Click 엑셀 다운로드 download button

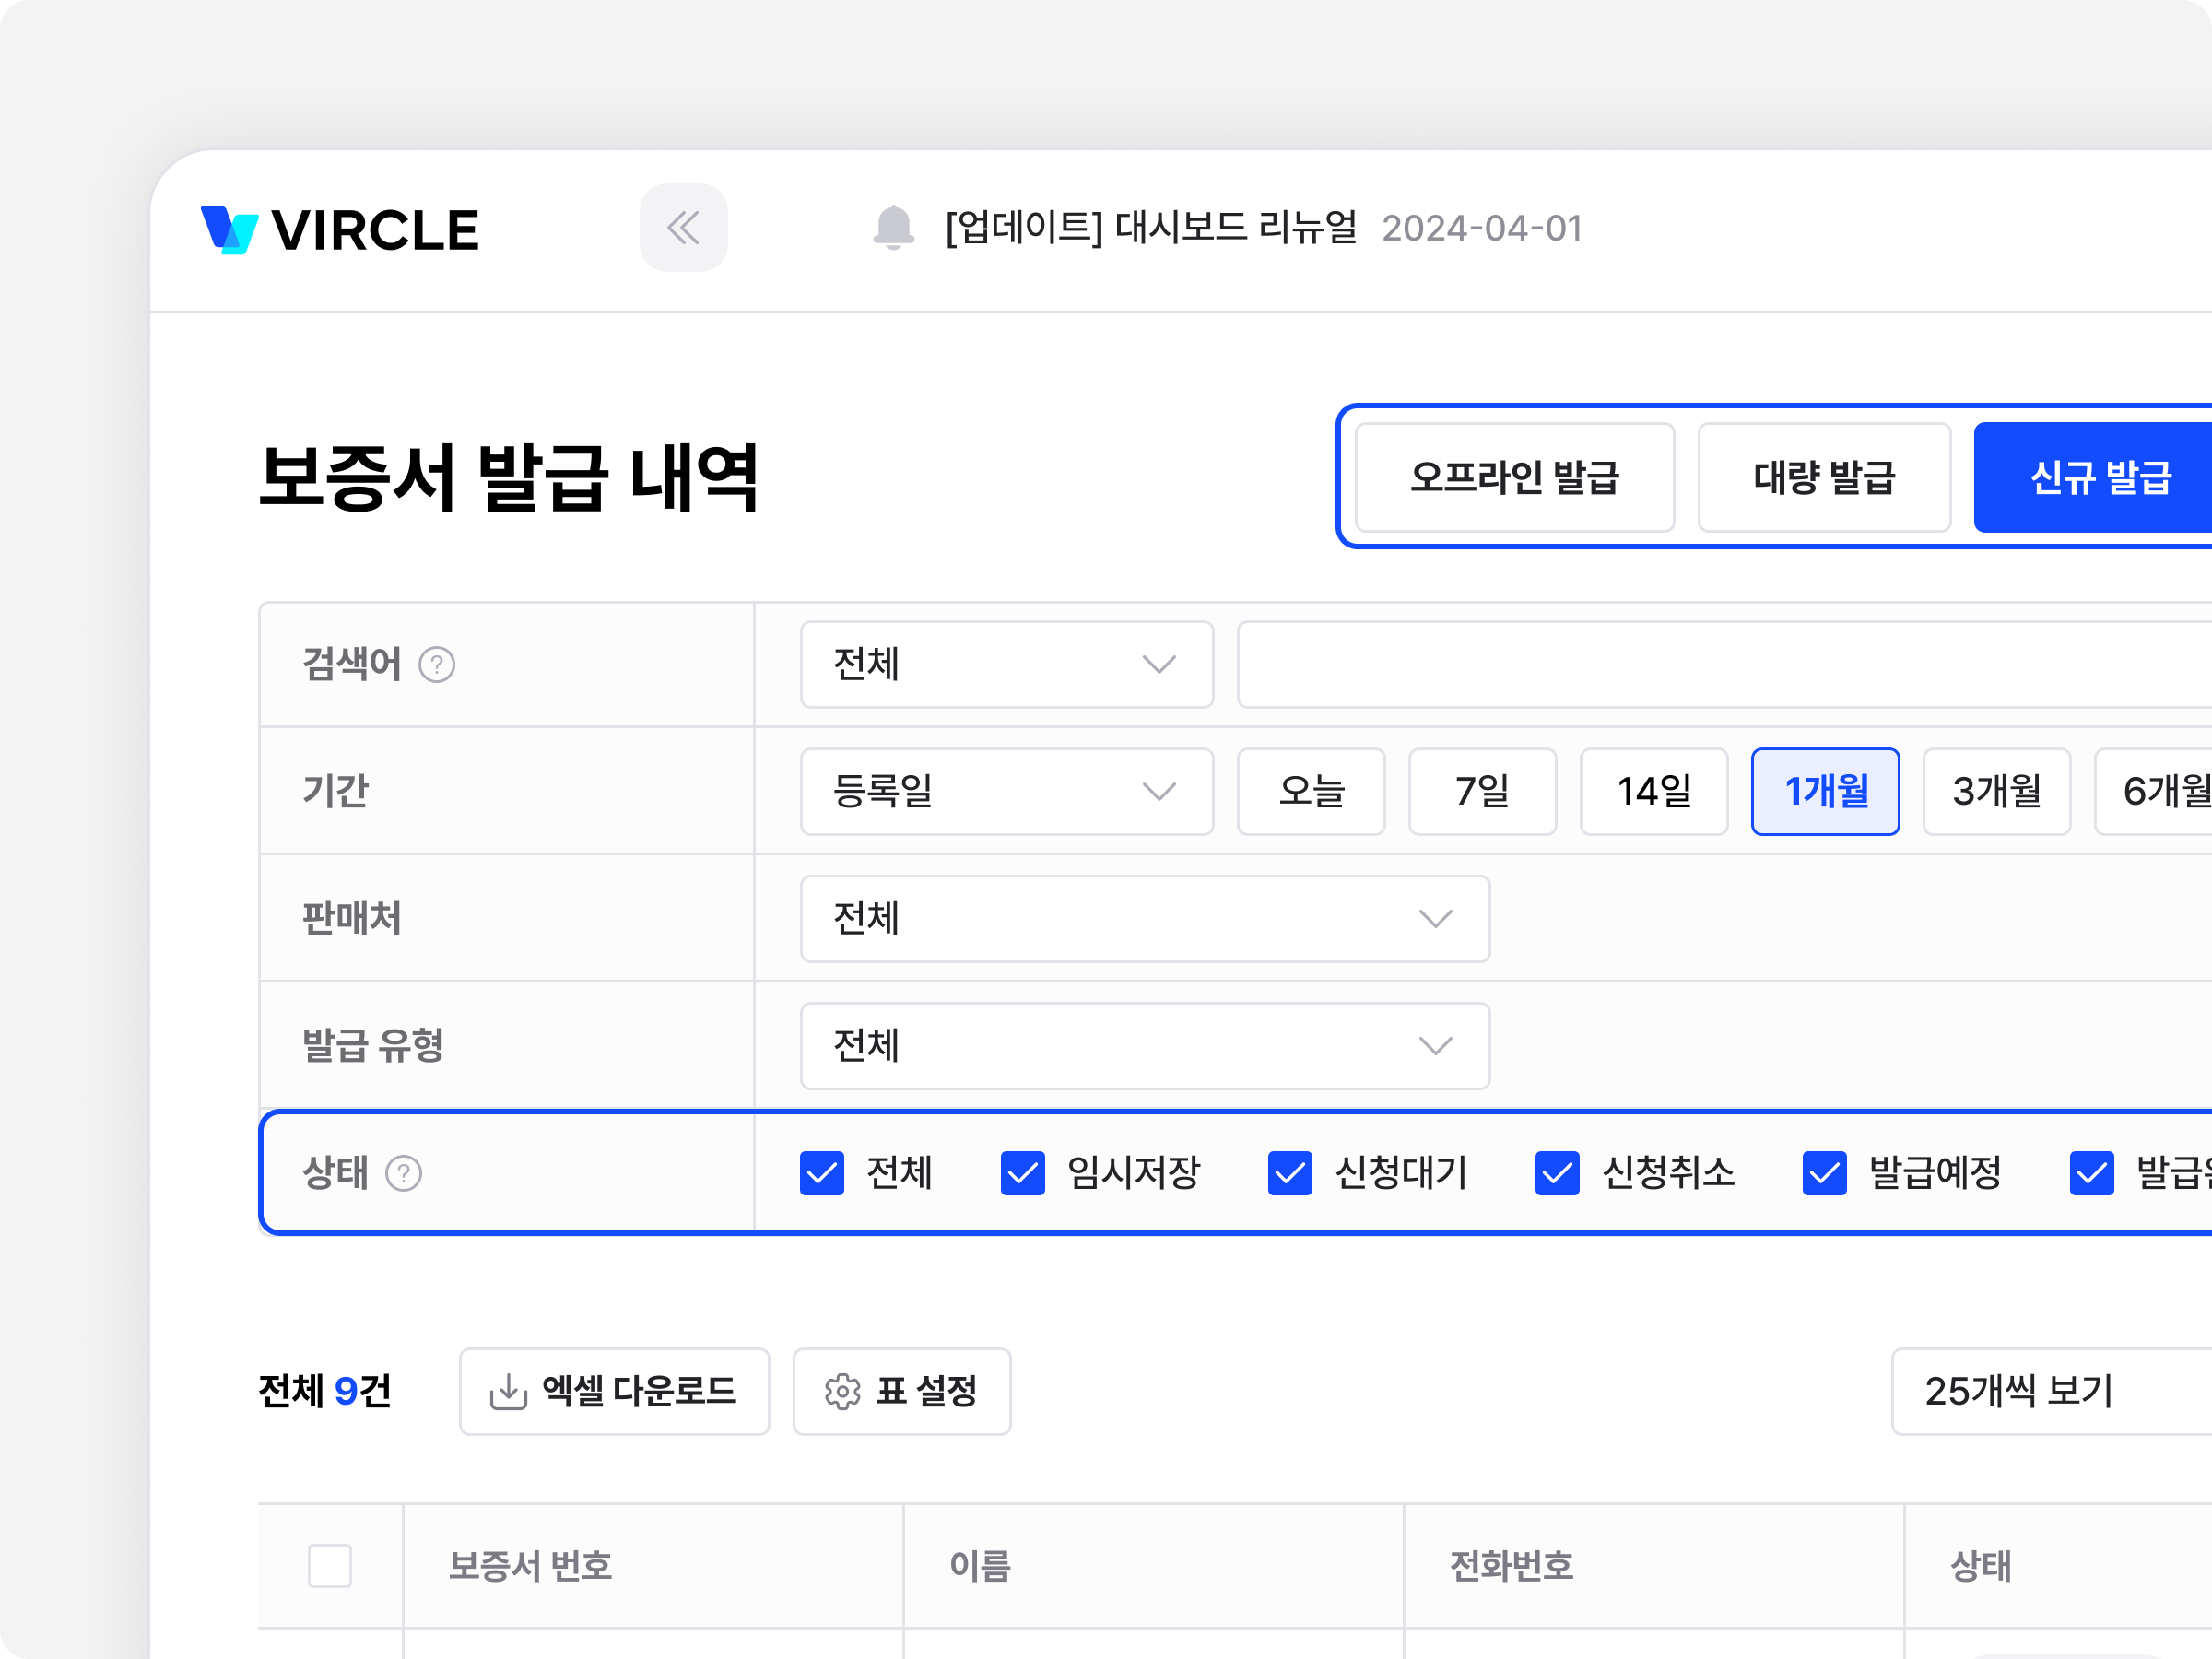pyautogui.click(x=614, y=1391)
